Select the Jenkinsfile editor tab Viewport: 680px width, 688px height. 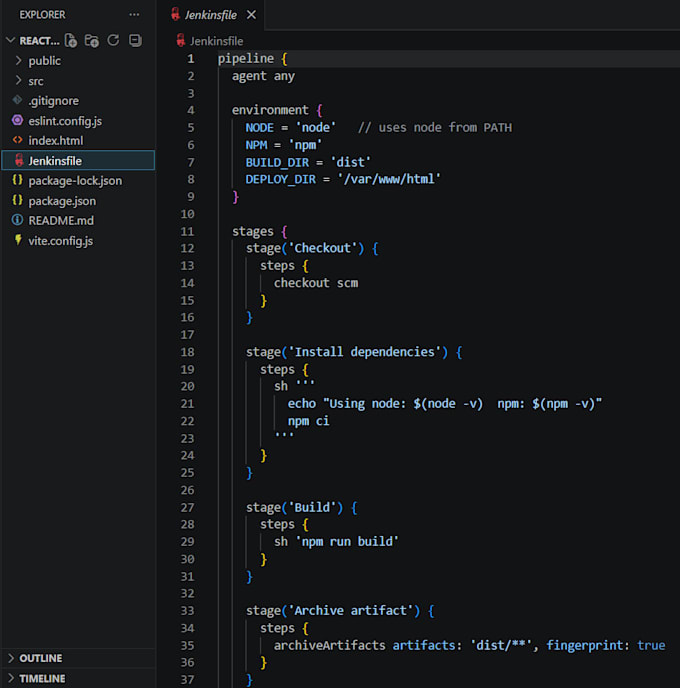(211, 15)
